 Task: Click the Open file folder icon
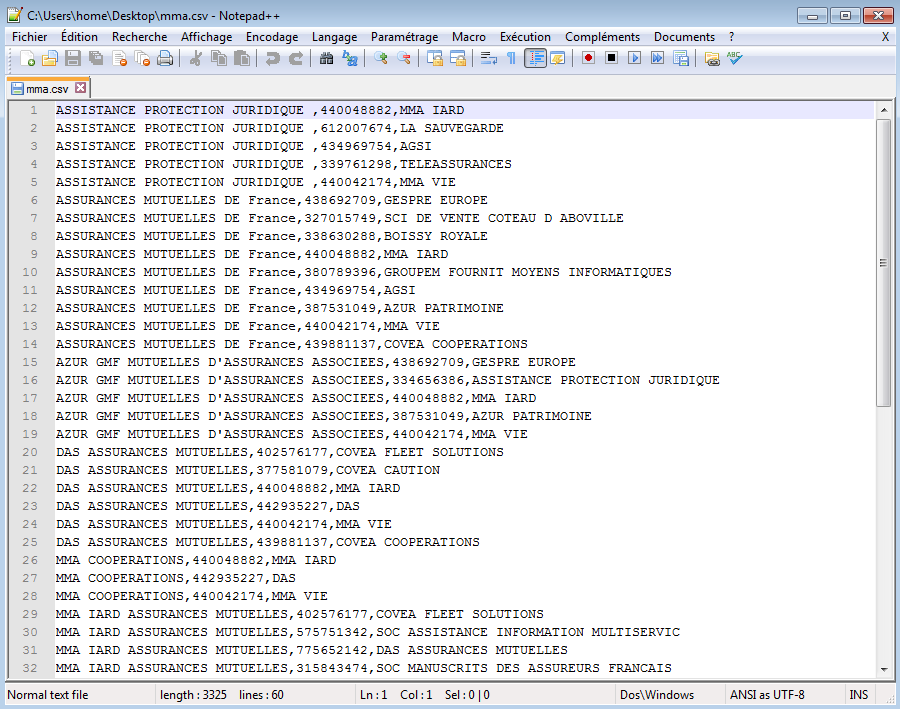[x=50, y=59]
